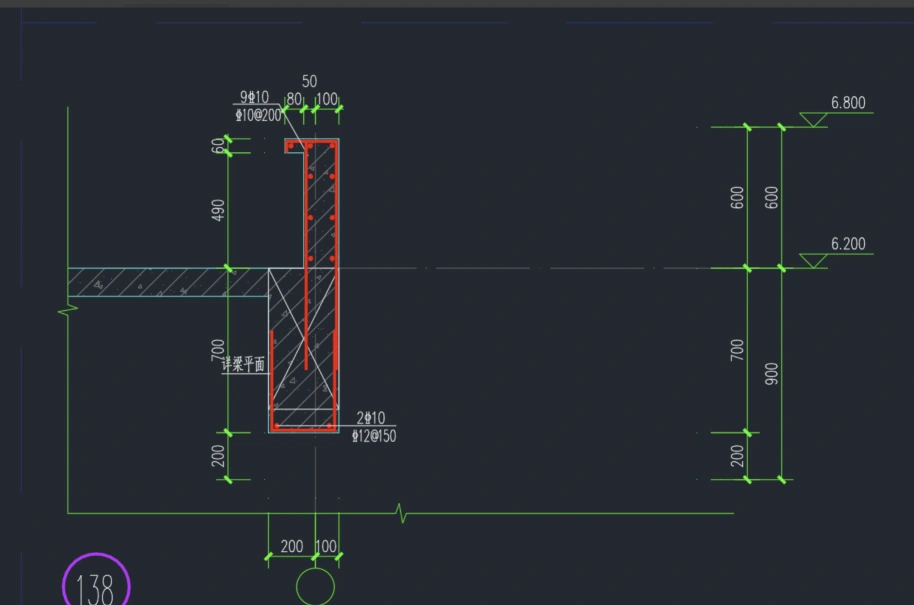914x605 pixels.
Task: Click the 2Φ10 rebar label
Action: pyautogui.click(x=370, y=417)
